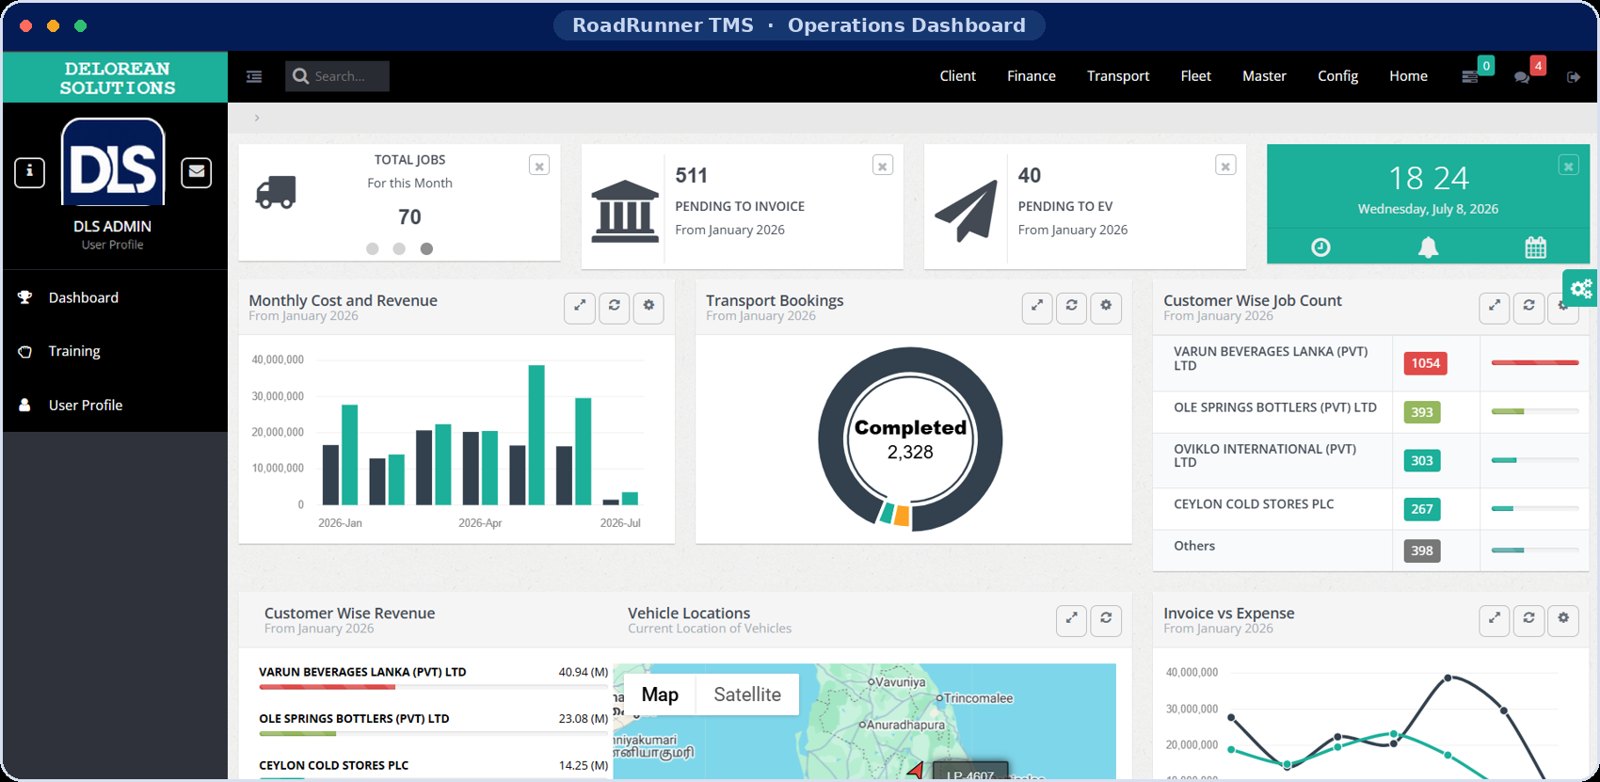Click the info icon beside DLS logo

click(x=29, y=172)
